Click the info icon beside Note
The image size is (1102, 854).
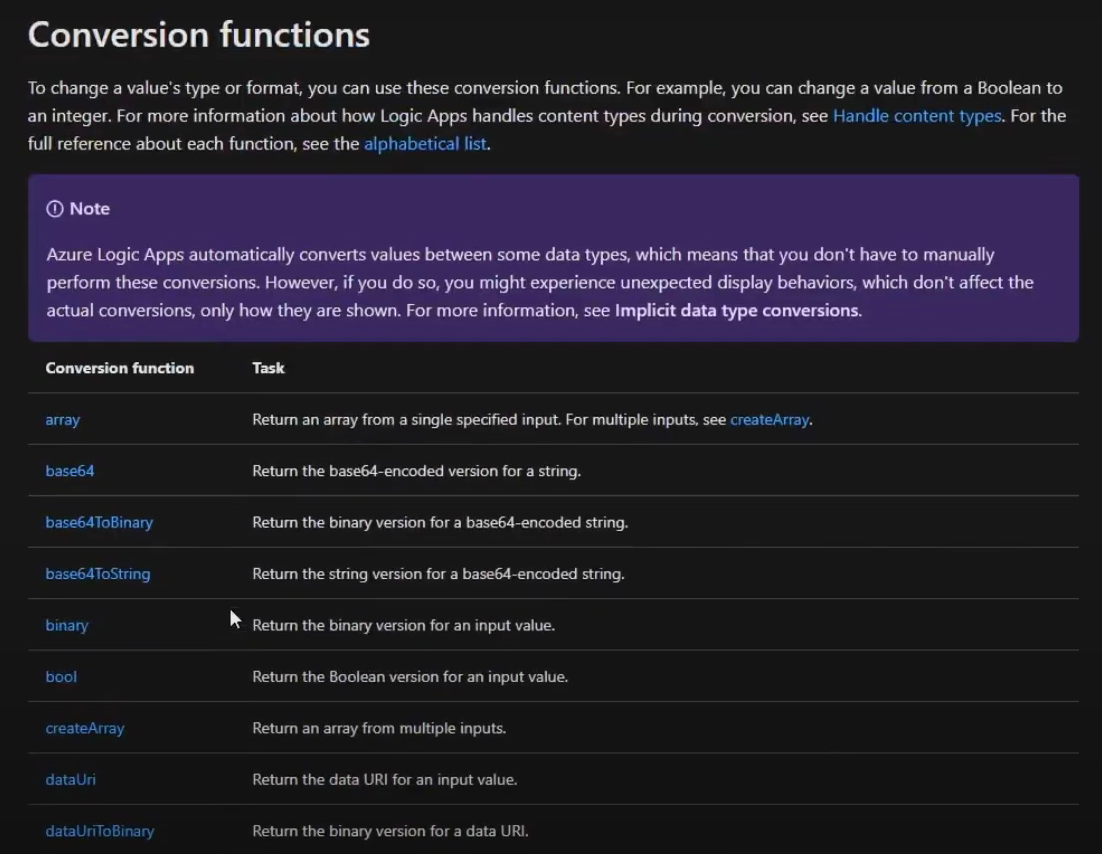[x=55, y=209]
